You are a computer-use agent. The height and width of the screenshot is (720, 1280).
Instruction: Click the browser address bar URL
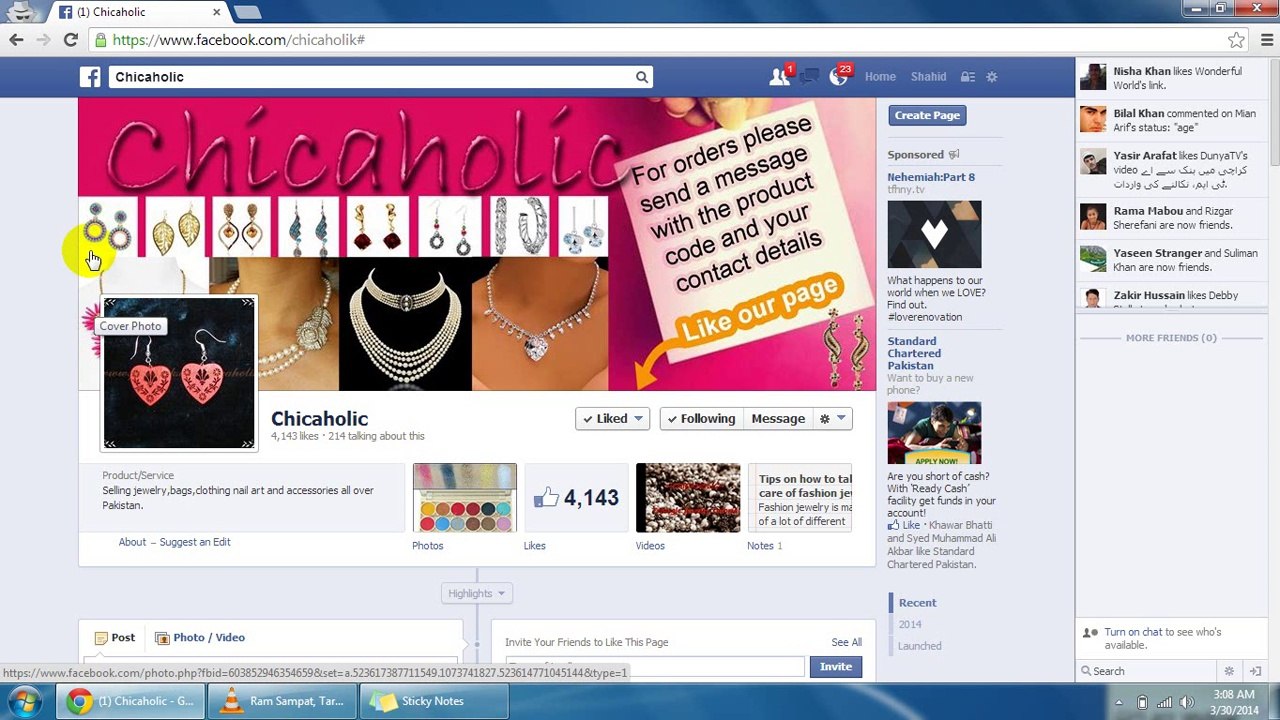(x=238, y=40)
